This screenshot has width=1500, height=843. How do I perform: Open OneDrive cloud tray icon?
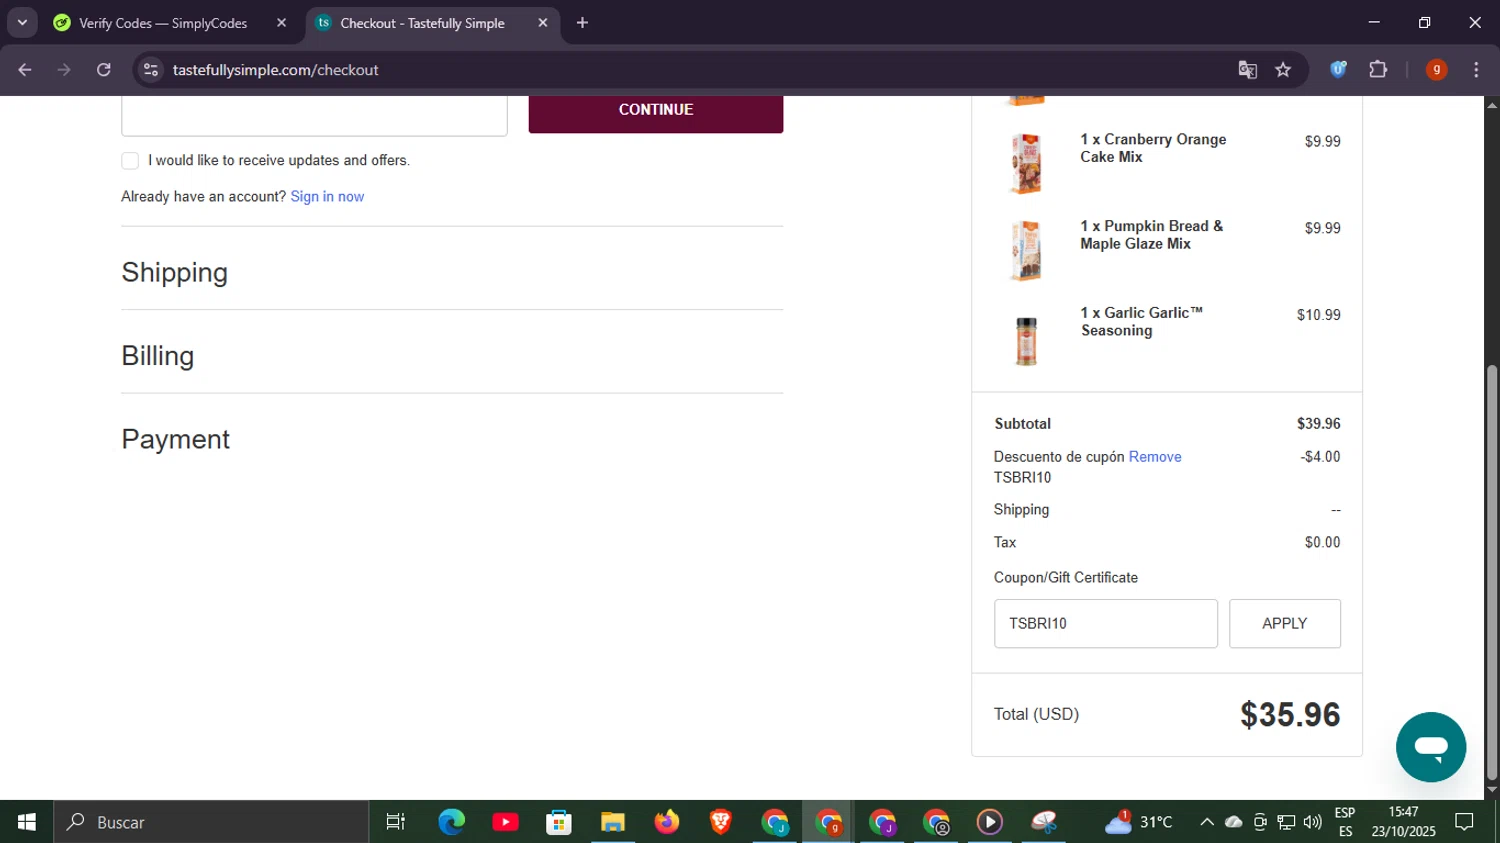pyautogui.click(x=1234, y=822)
